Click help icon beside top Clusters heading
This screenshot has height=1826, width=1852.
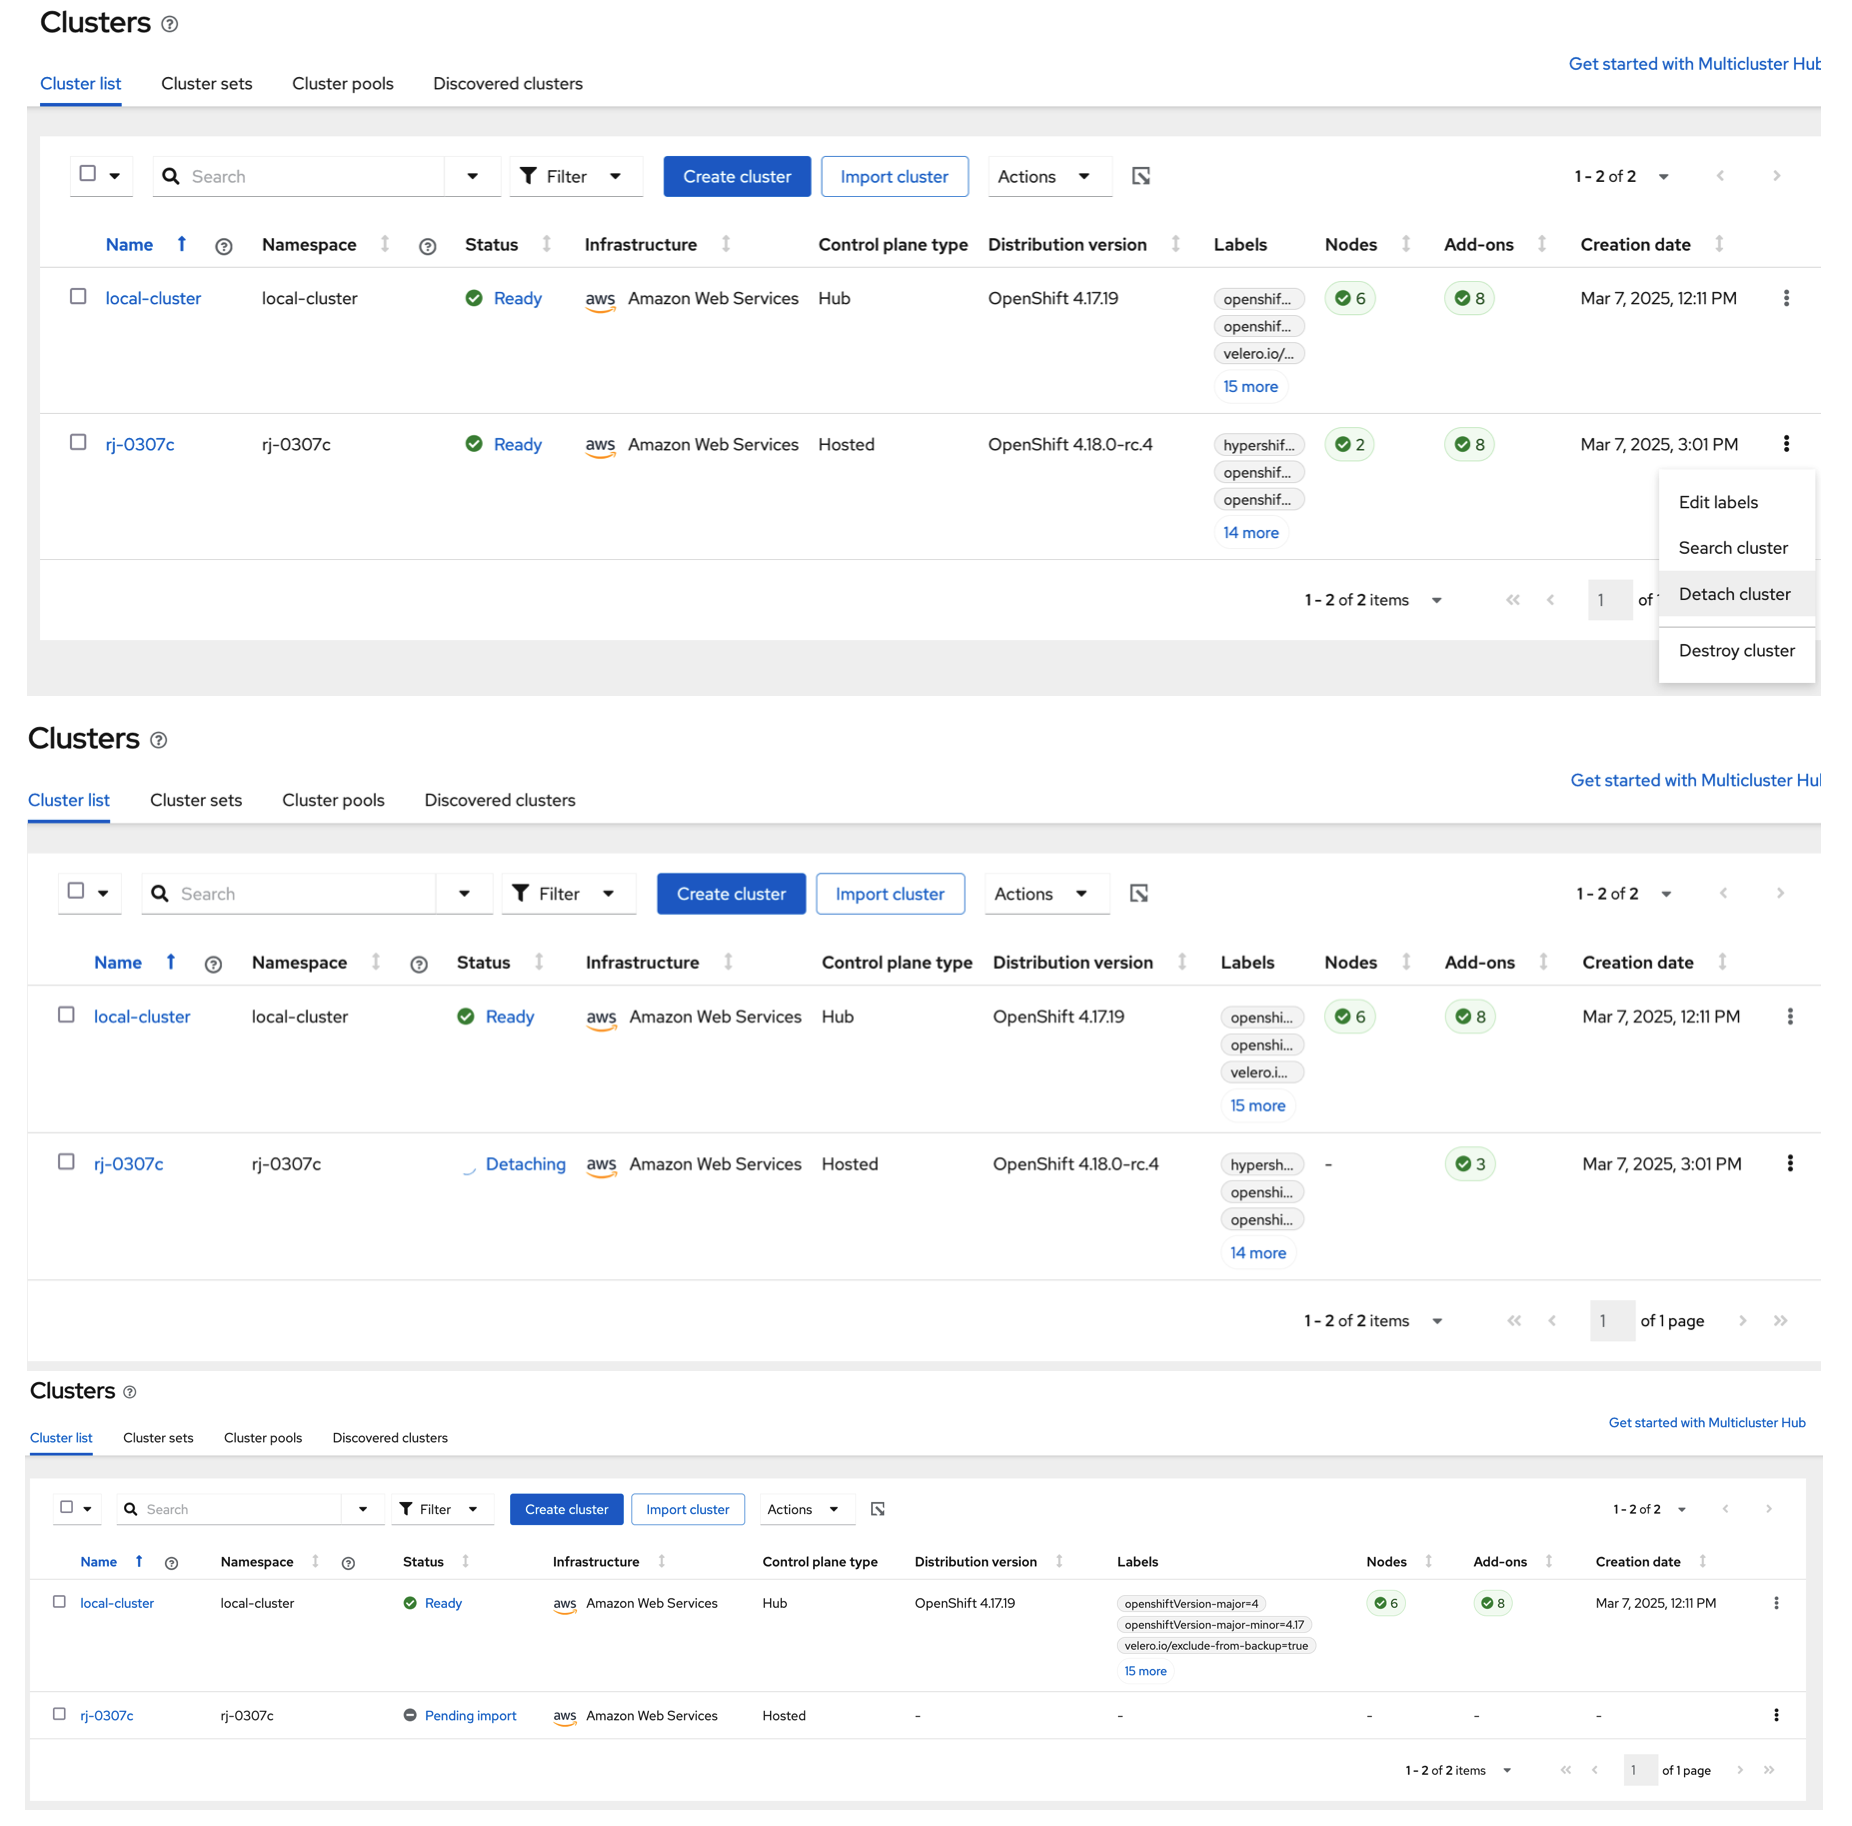click(170, 24)
